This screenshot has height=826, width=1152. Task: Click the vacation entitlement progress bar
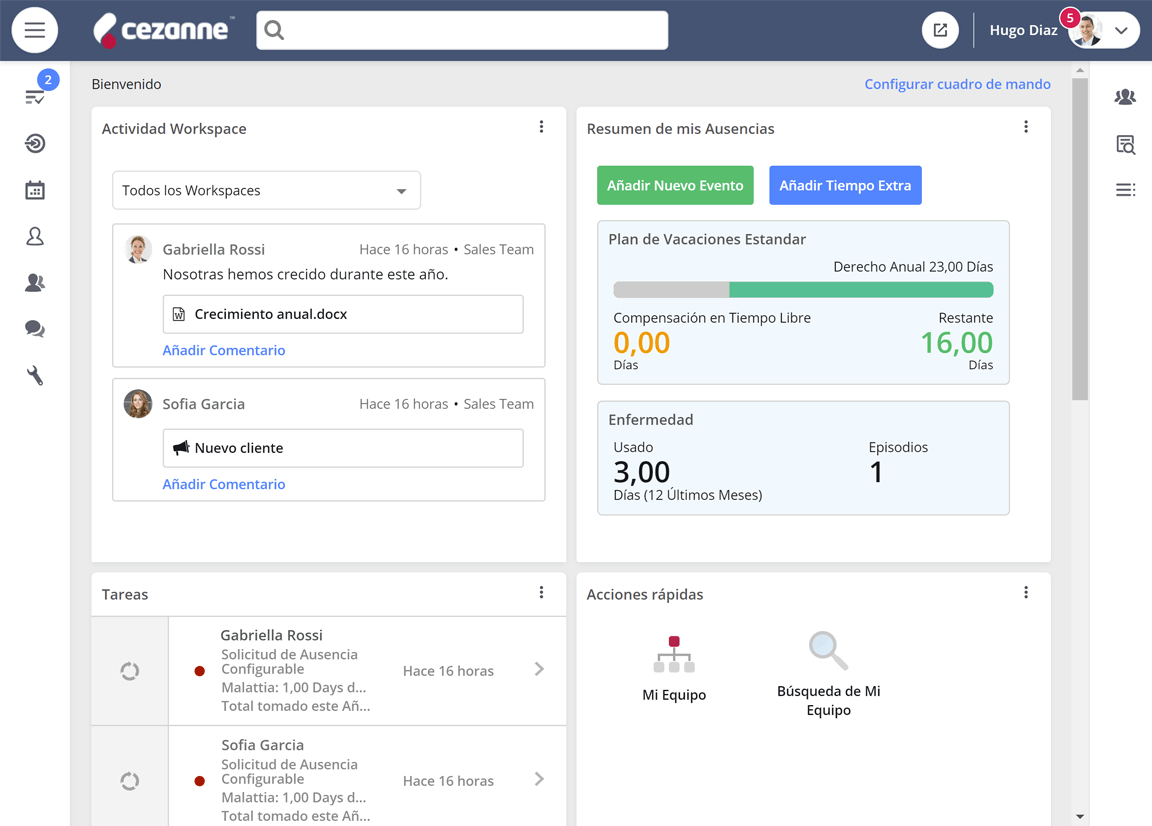coord(803,290)
